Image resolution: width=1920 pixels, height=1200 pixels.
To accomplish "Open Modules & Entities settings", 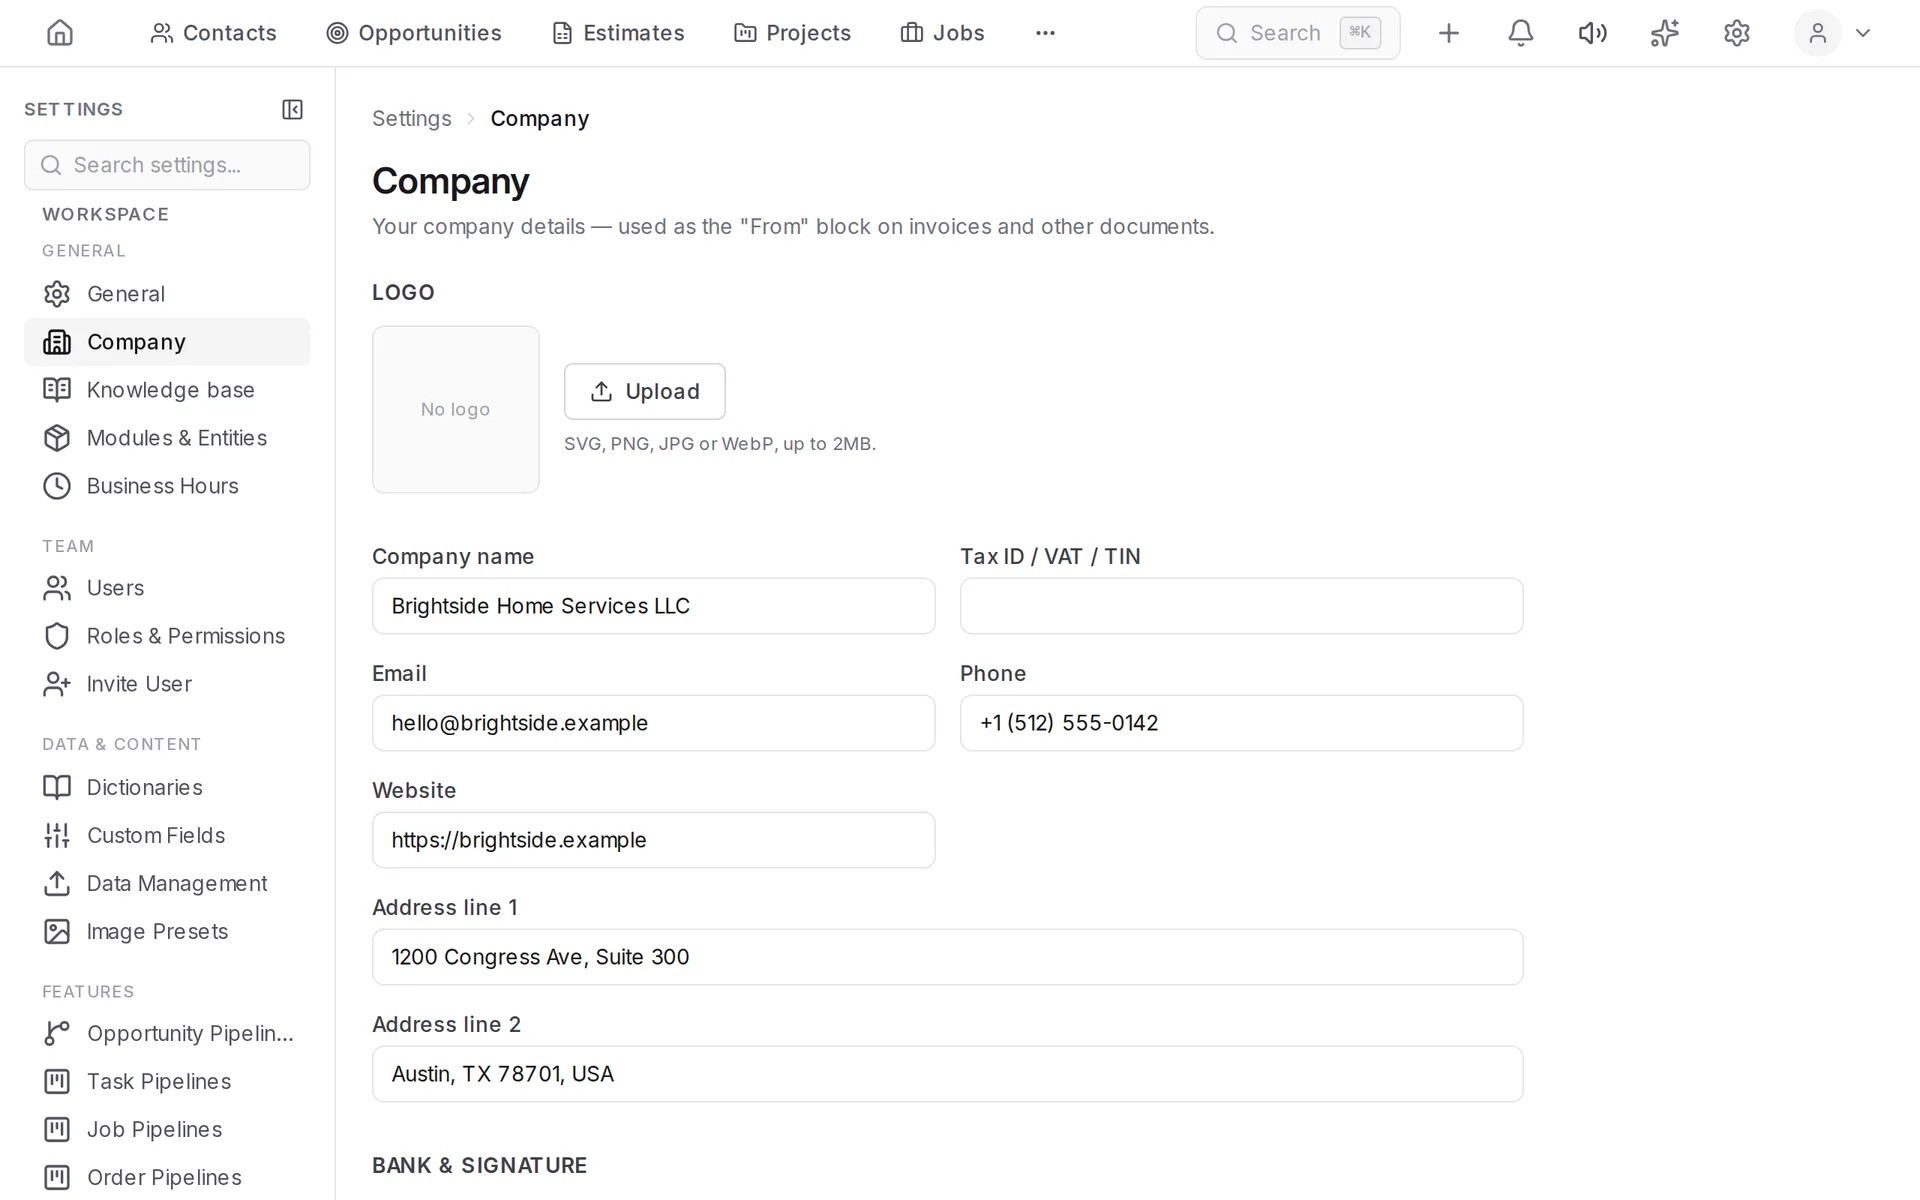I will [167, 438].
